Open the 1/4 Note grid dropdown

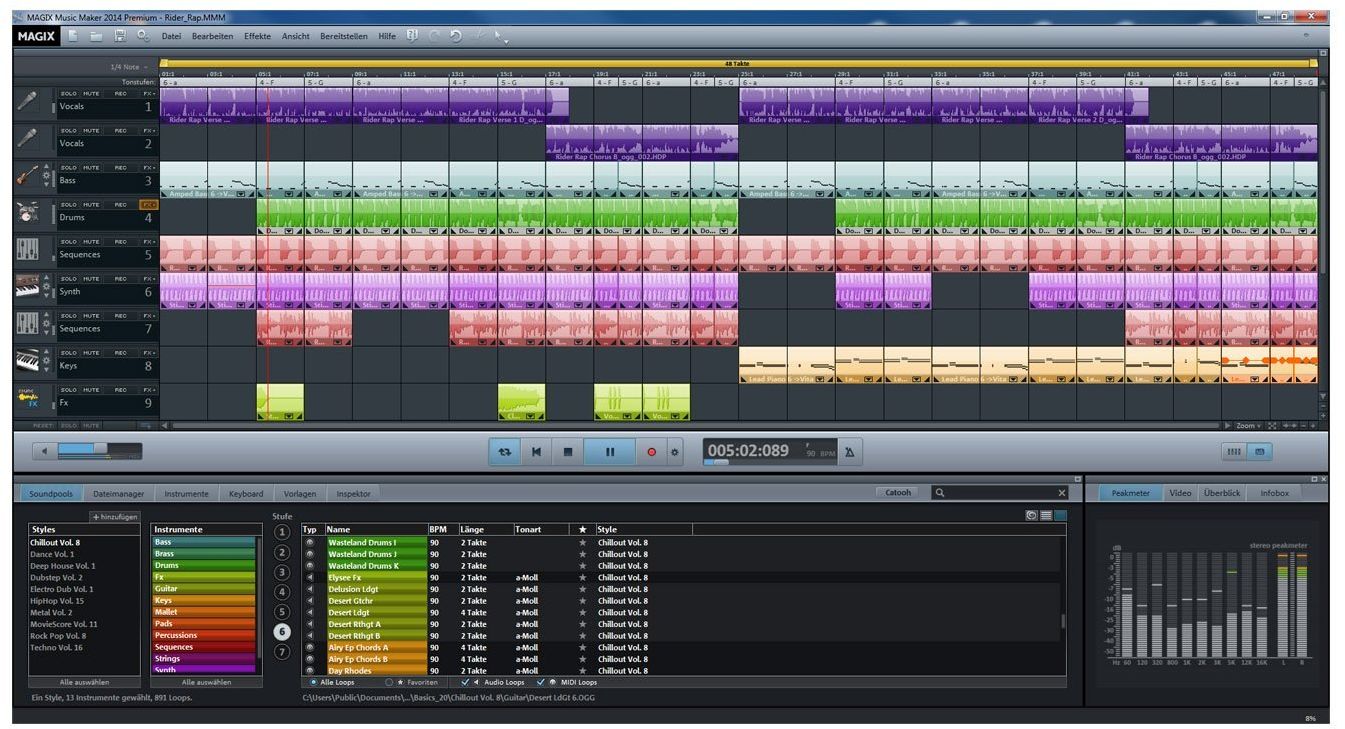(x=130, y=67)
